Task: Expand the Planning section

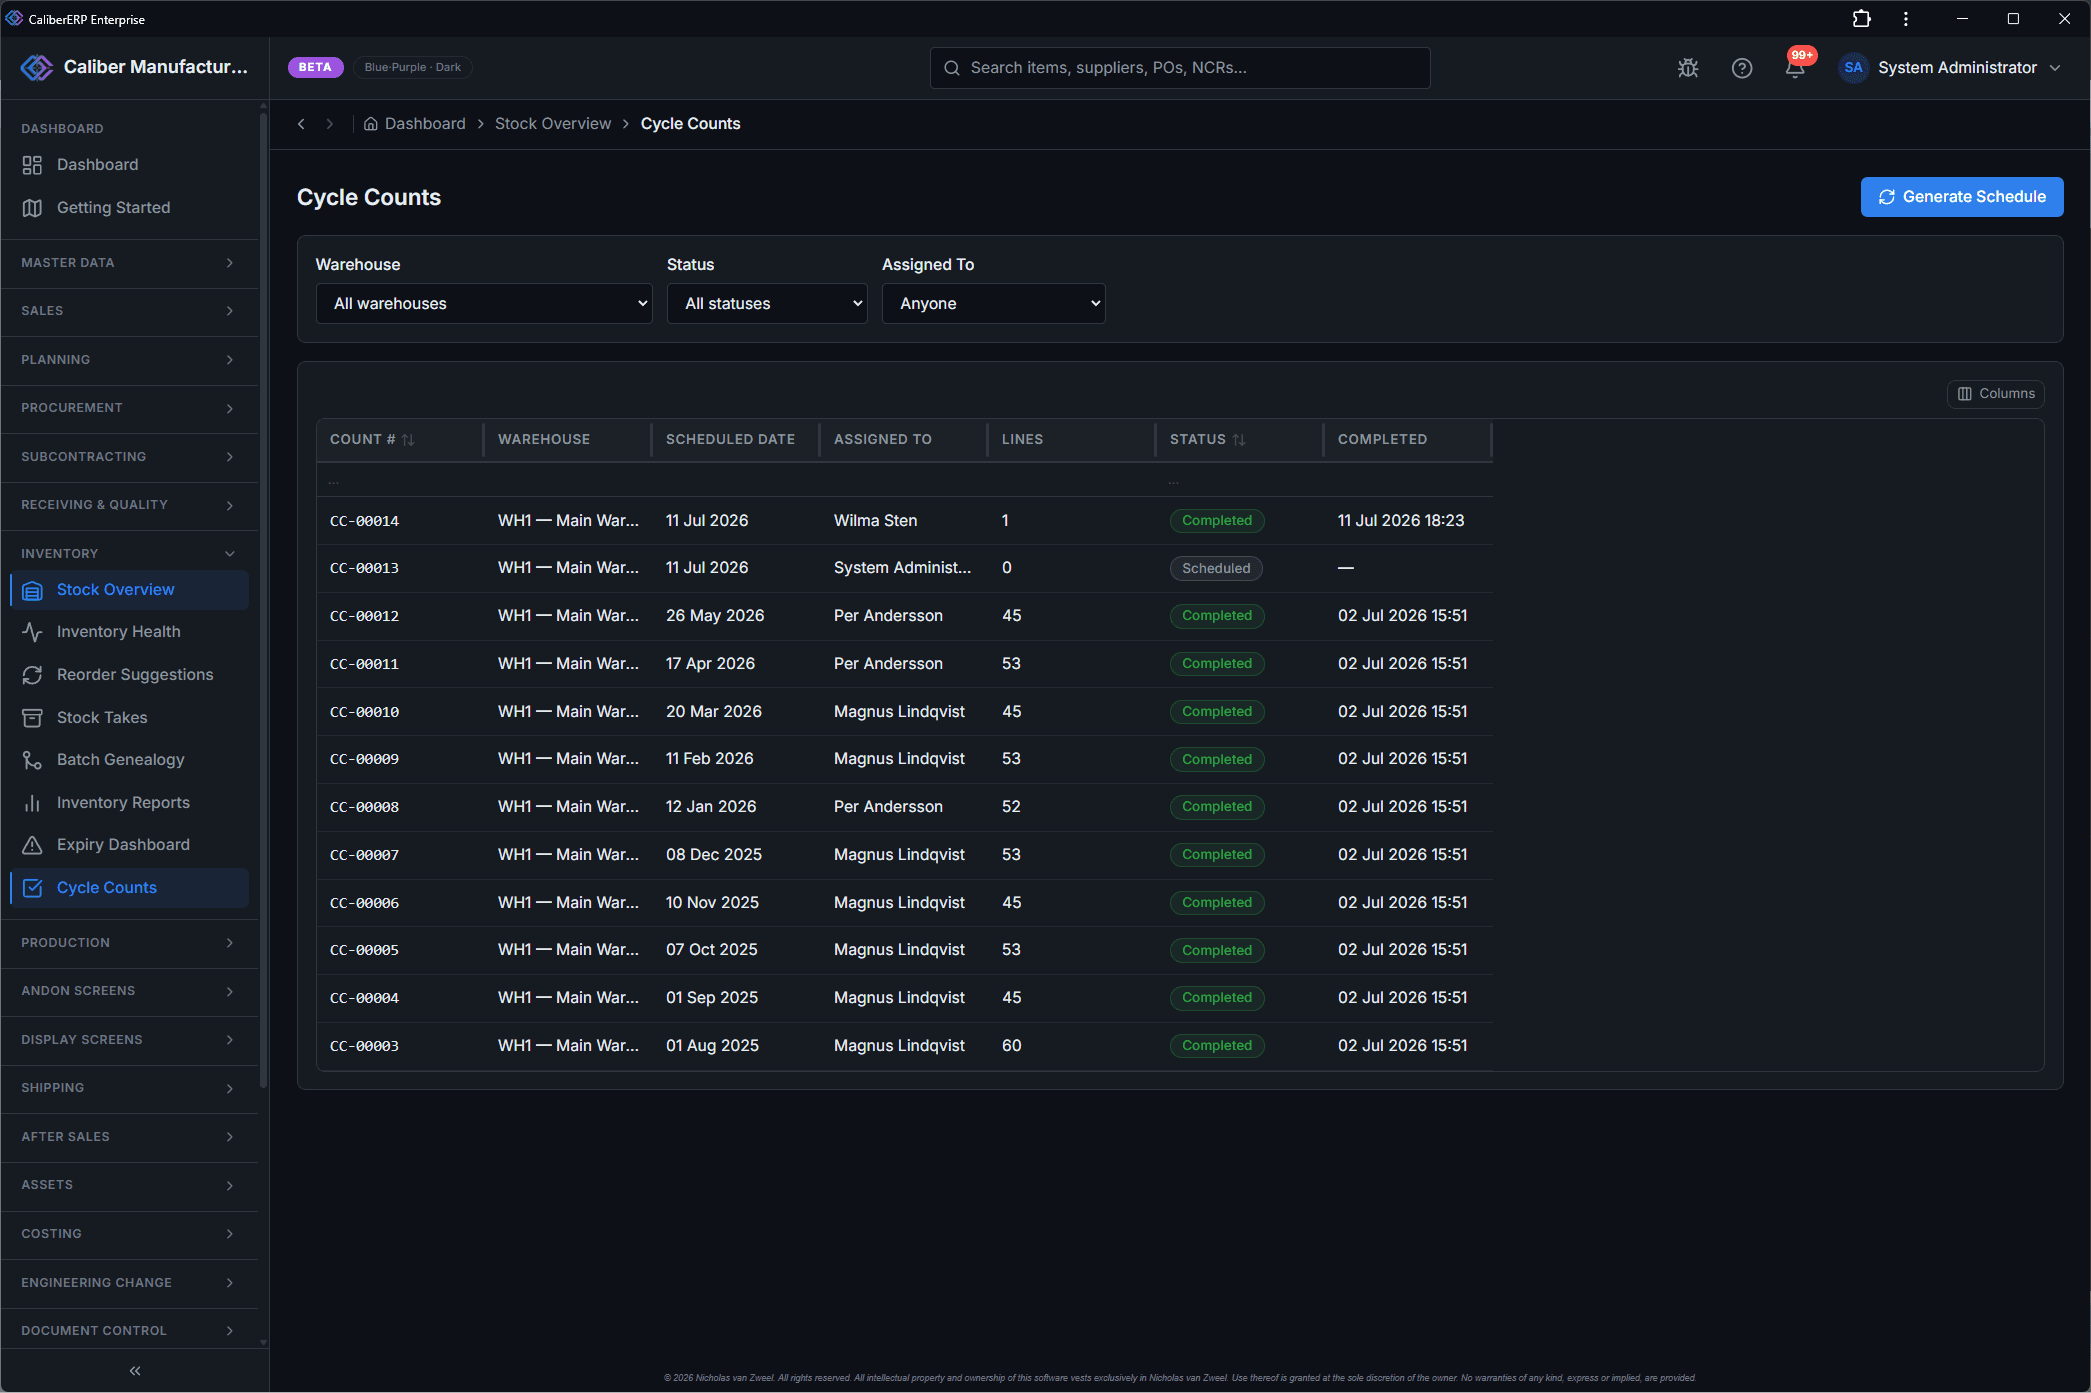Action: (x=129, y=360)
